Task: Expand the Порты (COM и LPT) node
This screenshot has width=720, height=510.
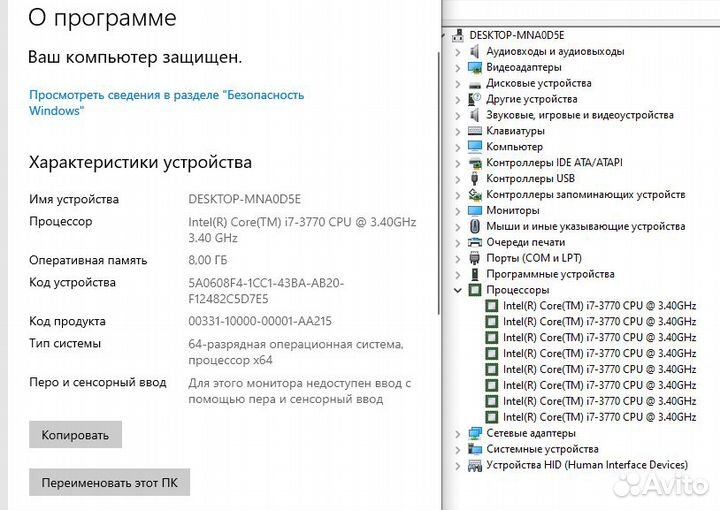Action: [457, 259]
